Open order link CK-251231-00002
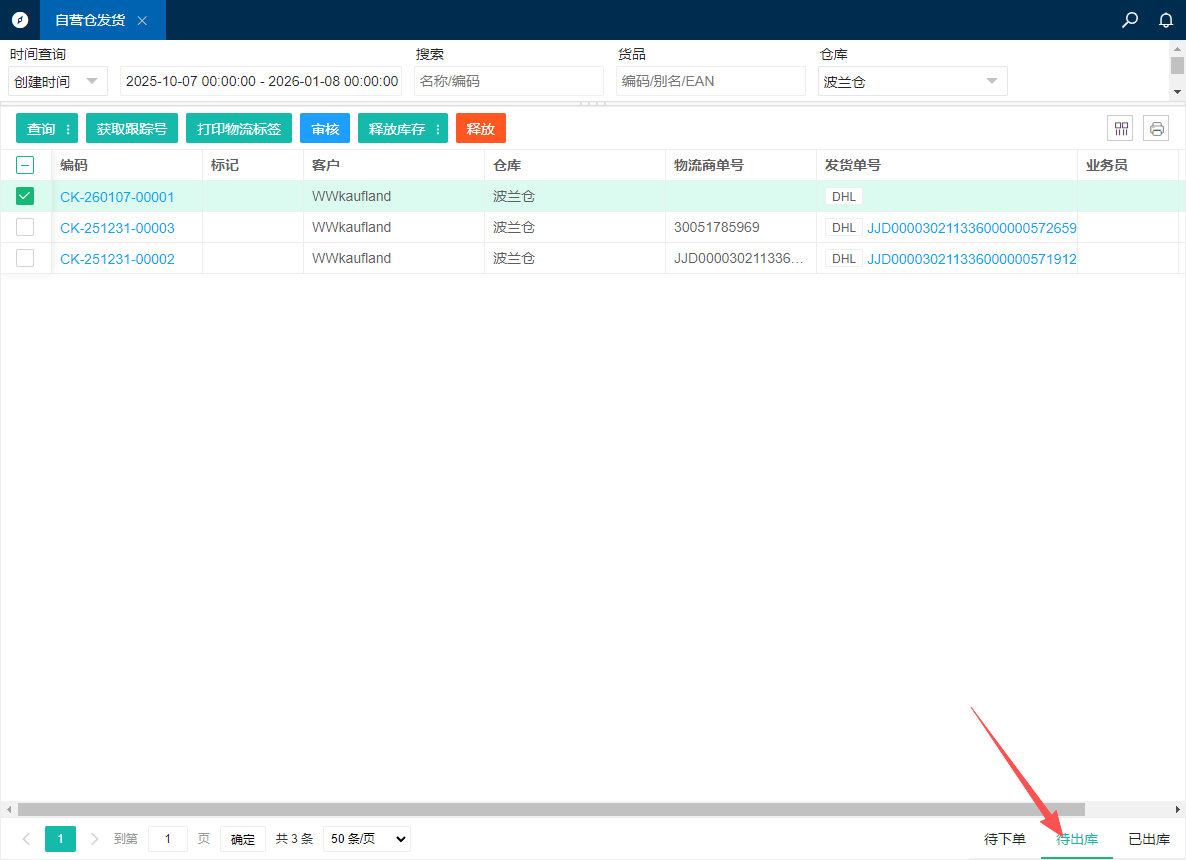This screenshot has height=860, width=1186. point(117,259)
